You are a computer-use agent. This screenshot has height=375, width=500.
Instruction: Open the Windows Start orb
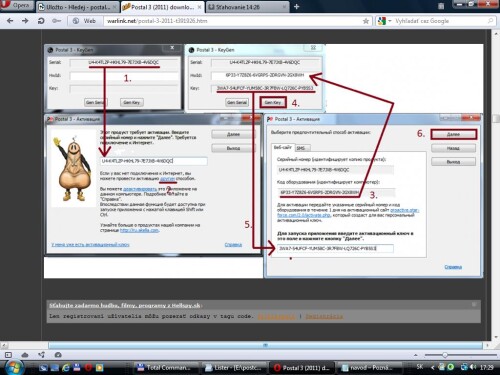coord(14,367)
